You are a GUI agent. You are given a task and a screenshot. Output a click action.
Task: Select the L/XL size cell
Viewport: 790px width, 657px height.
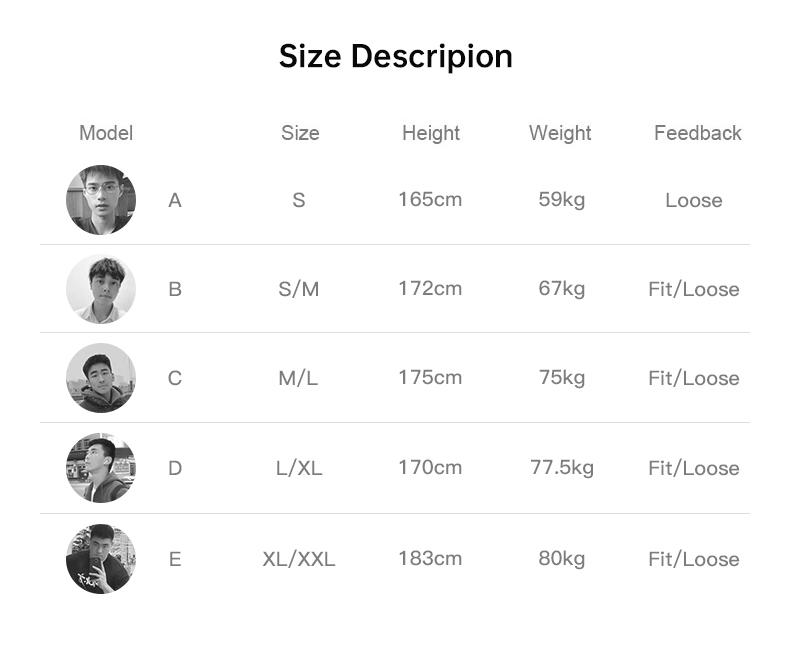click(x=299, y=468)
